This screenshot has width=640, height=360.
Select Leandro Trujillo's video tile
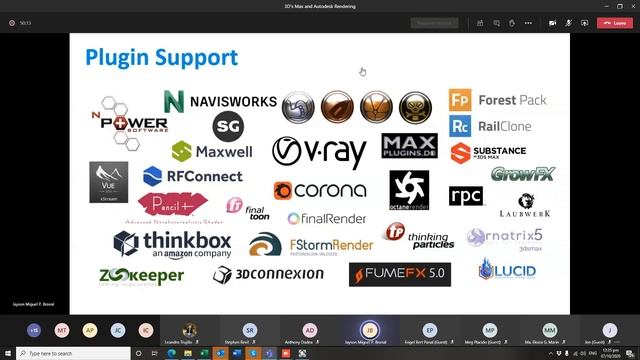189,331
